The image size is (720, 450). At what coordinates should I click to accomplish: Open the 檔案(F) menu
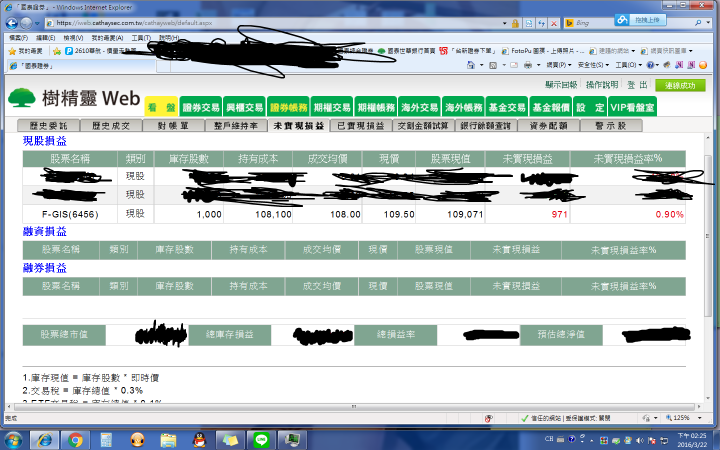(x=18, y=38)
